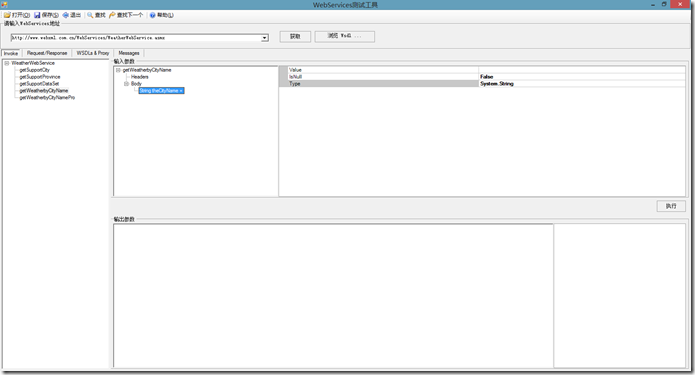695x375 pixels.
Task: Click the Find (查找) magnifier icon
Action: point(90,15)
